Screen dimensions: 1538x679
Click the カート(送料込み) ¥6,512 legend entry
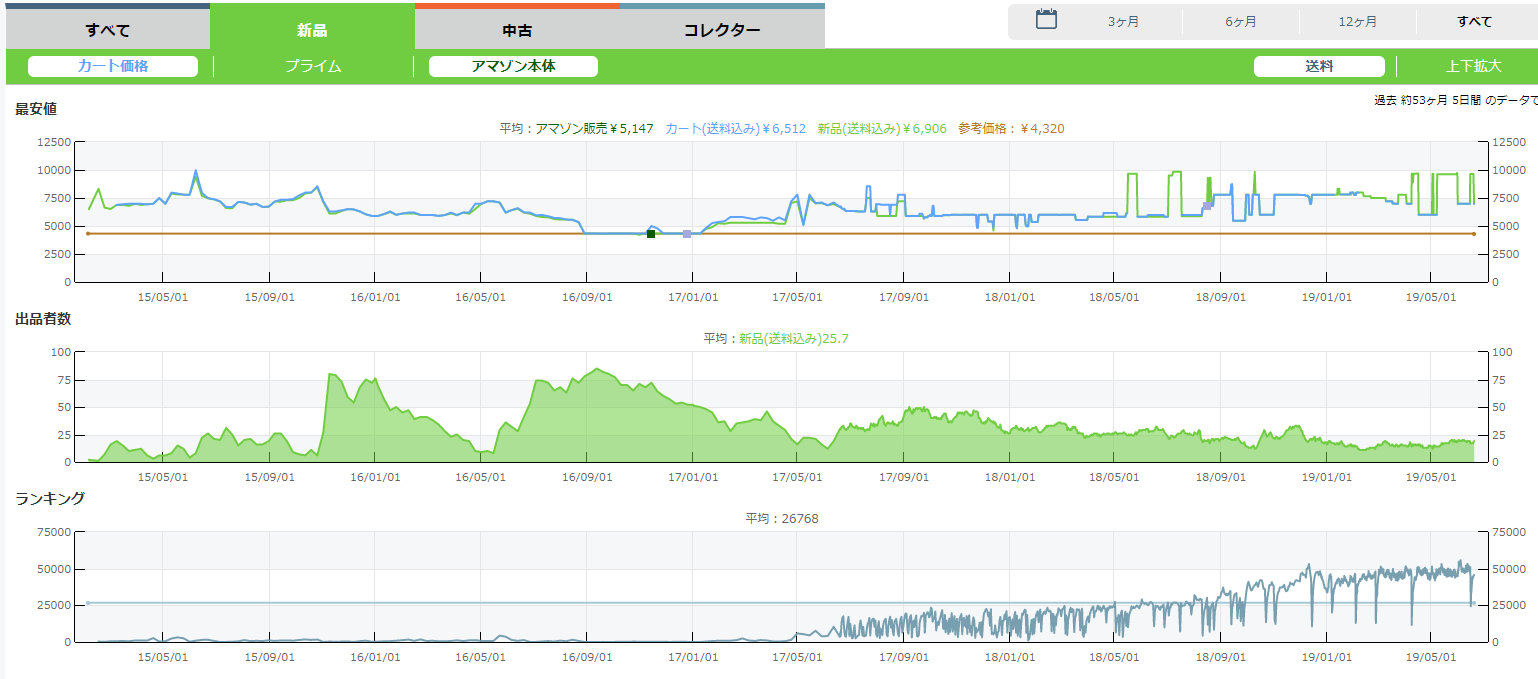tap(735, 128)
